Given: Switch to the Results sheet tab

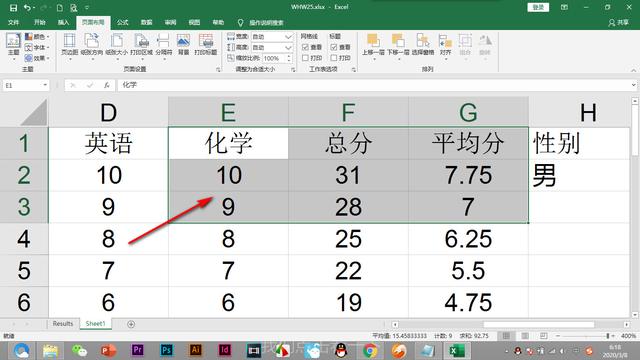Looking at the screenshot, I should click(62, 324).
